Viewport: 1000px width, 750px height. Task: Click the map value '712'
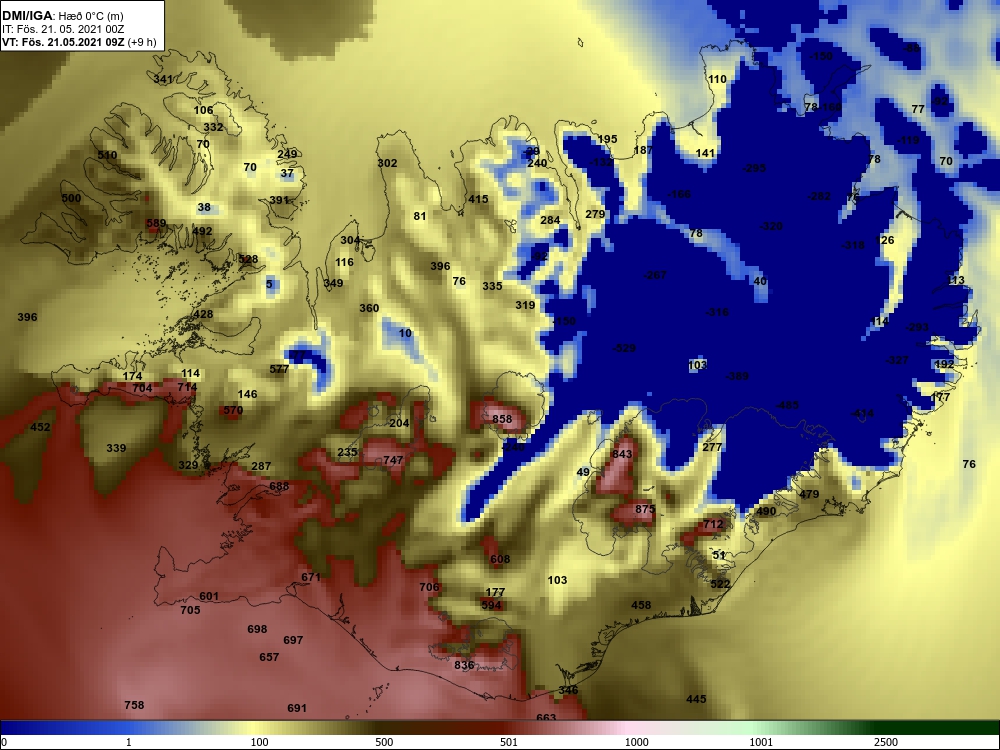click(x=713, y=524)
